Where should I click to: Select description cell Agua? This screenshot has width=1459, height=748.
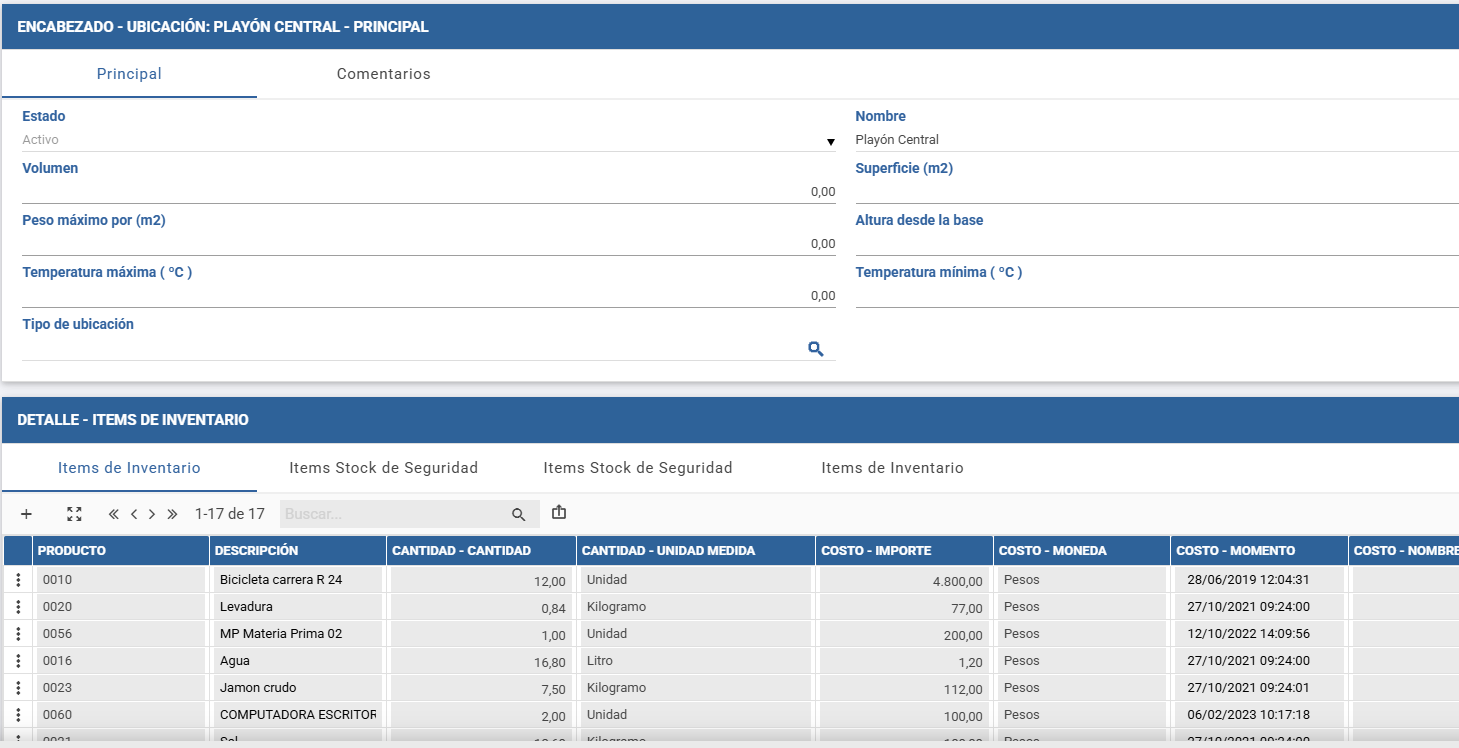[297, 661]
